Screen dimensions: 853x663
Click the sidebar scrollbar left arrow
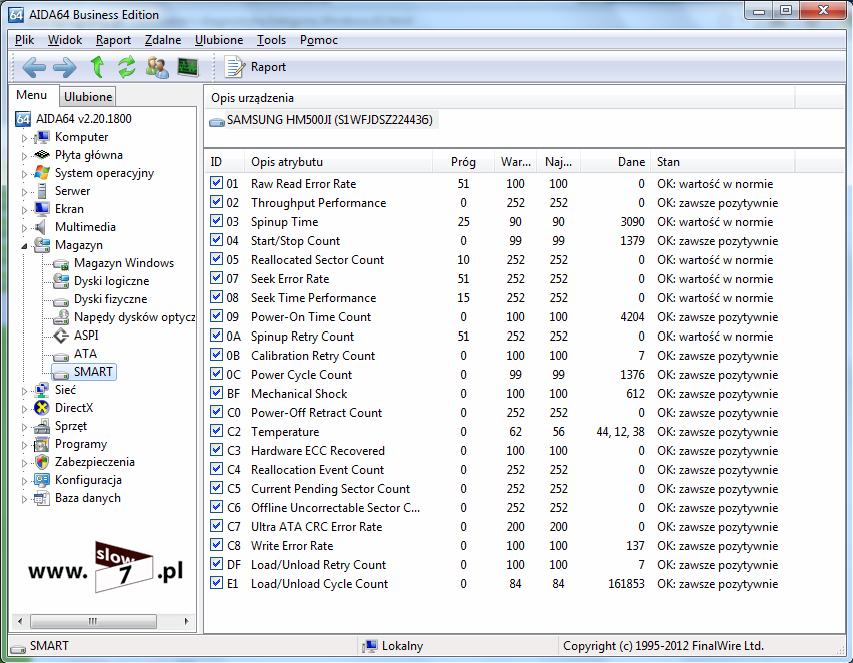[x=20, y=621]
